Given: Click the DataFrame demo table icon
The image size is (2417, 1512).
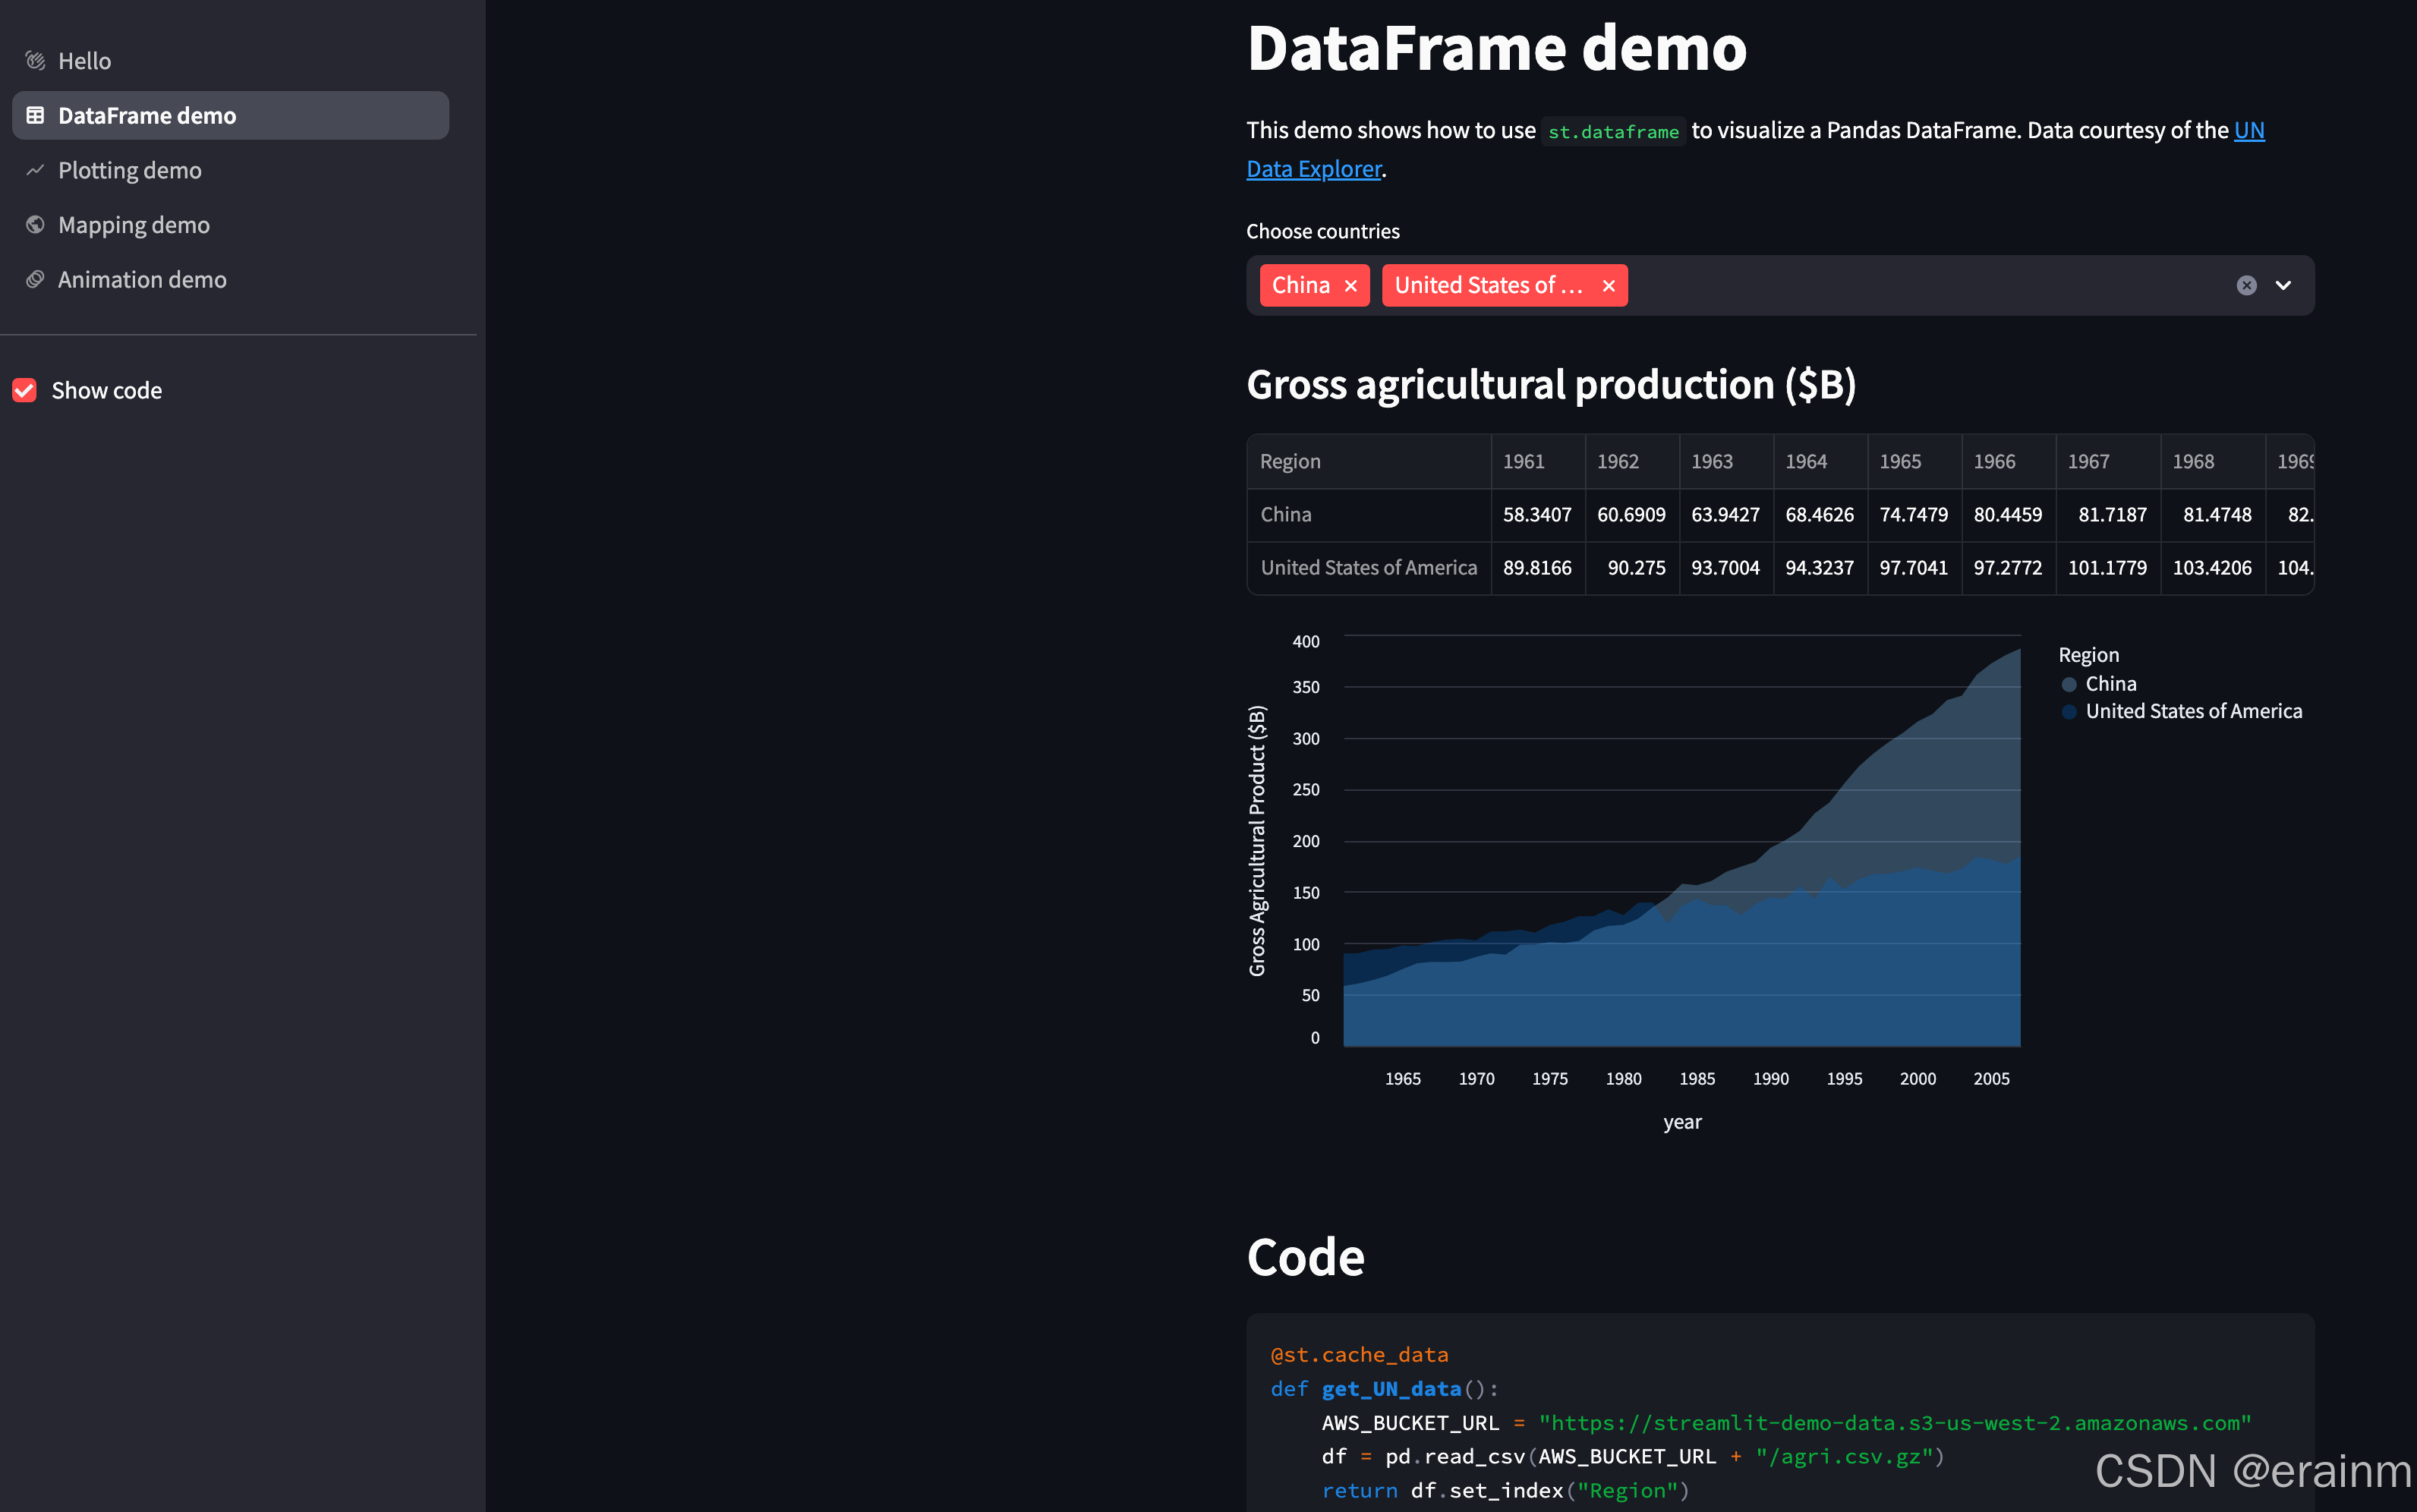Looking at the screenshot, I should 35,116.
